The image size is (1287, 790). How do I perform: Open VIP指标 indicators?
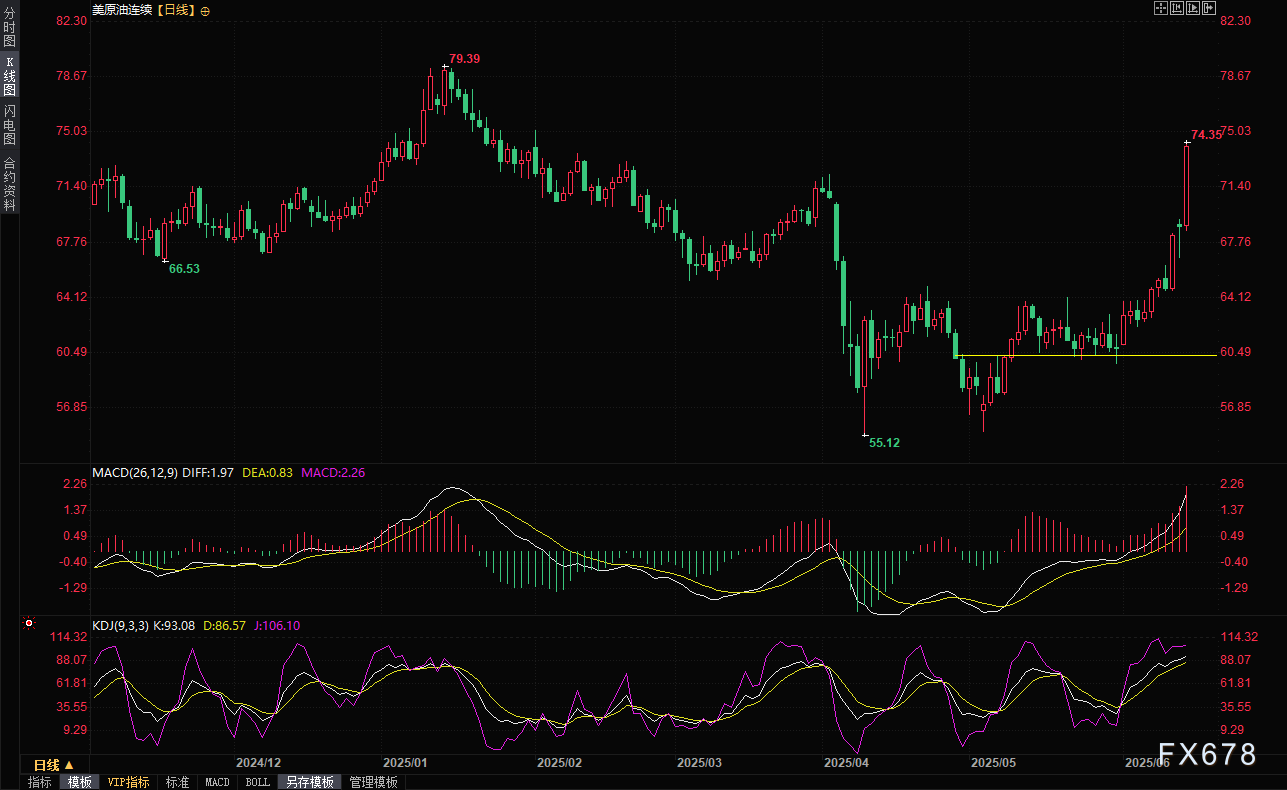128,782
